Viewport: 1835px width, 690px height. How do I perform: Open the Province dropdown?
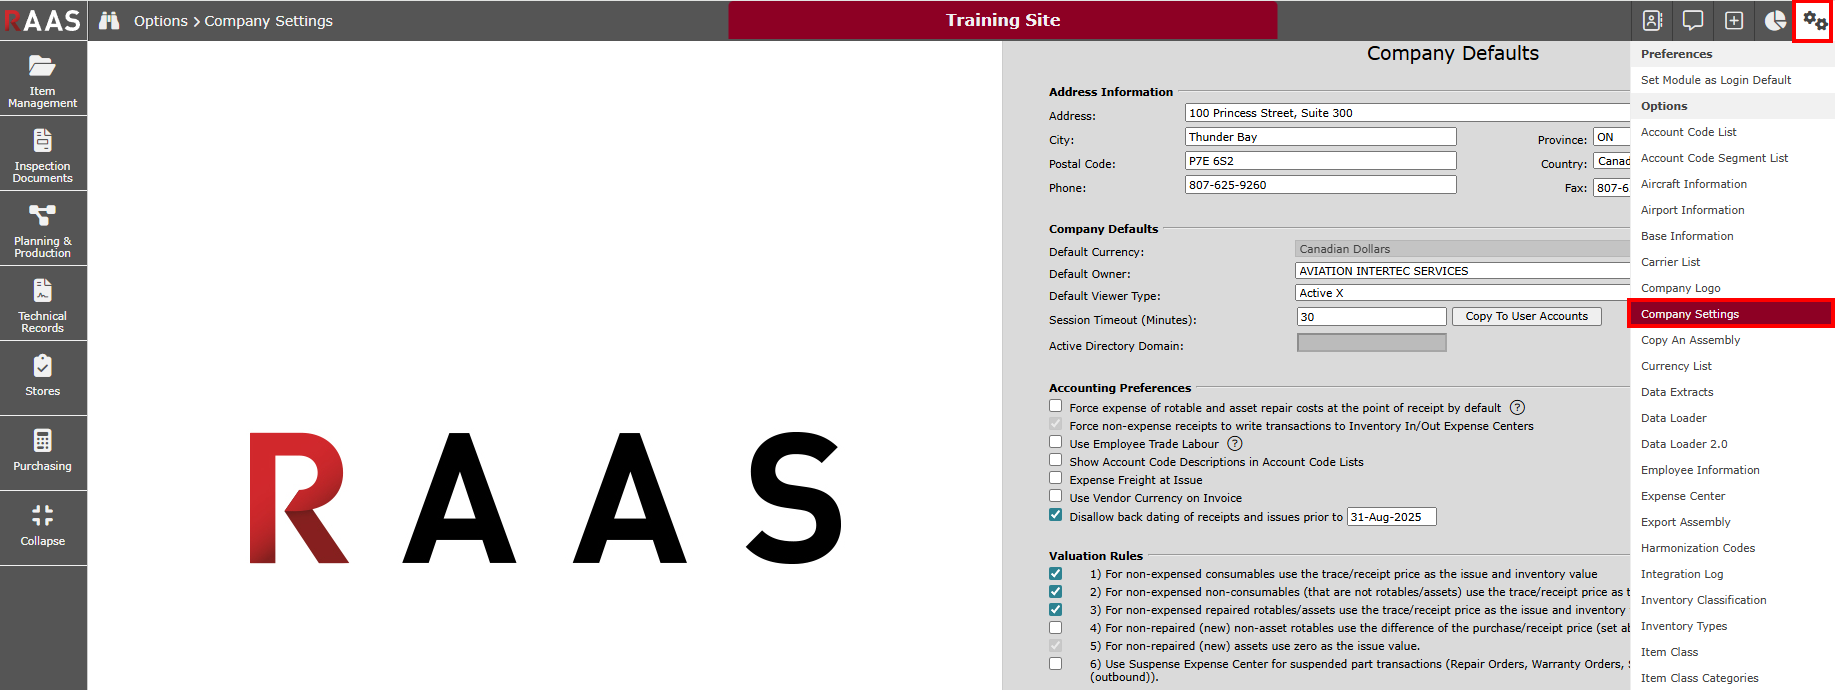(x=1611, y=137)
